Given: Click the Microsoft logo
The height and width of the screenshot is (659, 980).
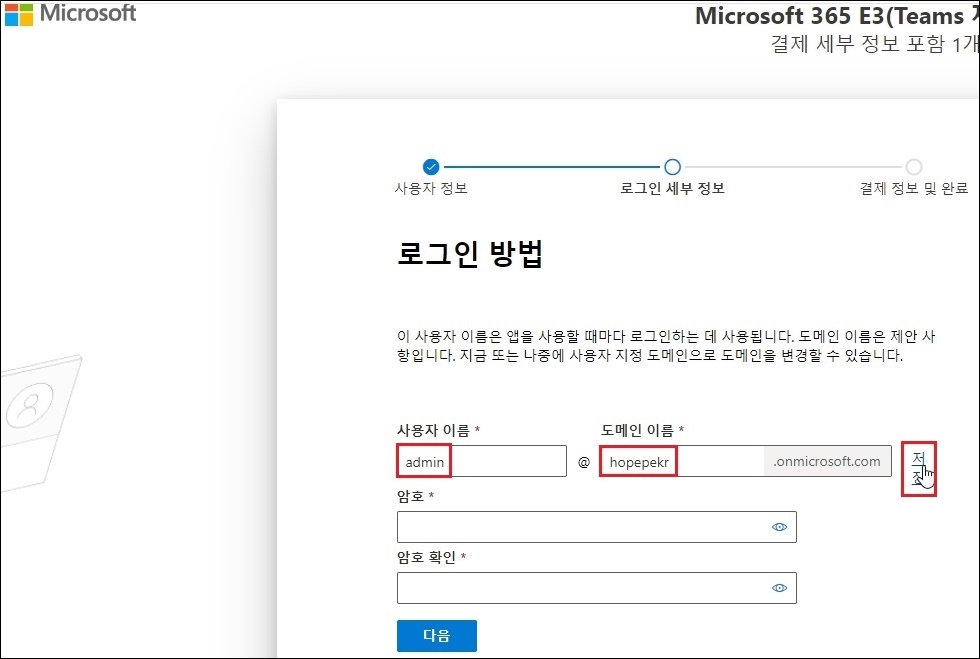Looking at the screenshot, I should 70,13.
